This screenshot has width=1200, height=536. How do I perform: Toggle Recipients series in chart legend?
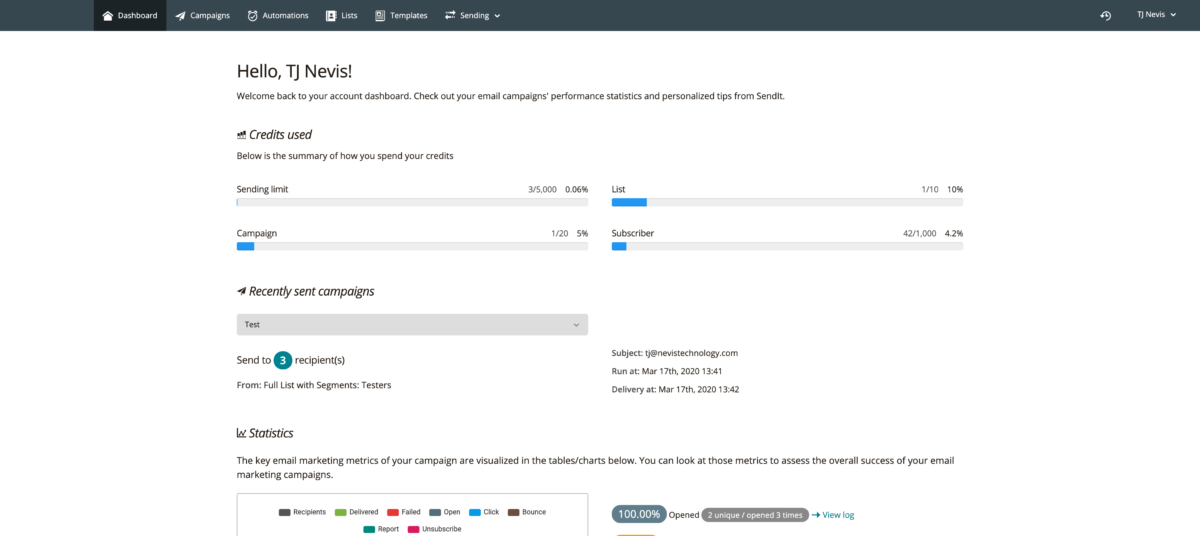(x=302, y=512)
